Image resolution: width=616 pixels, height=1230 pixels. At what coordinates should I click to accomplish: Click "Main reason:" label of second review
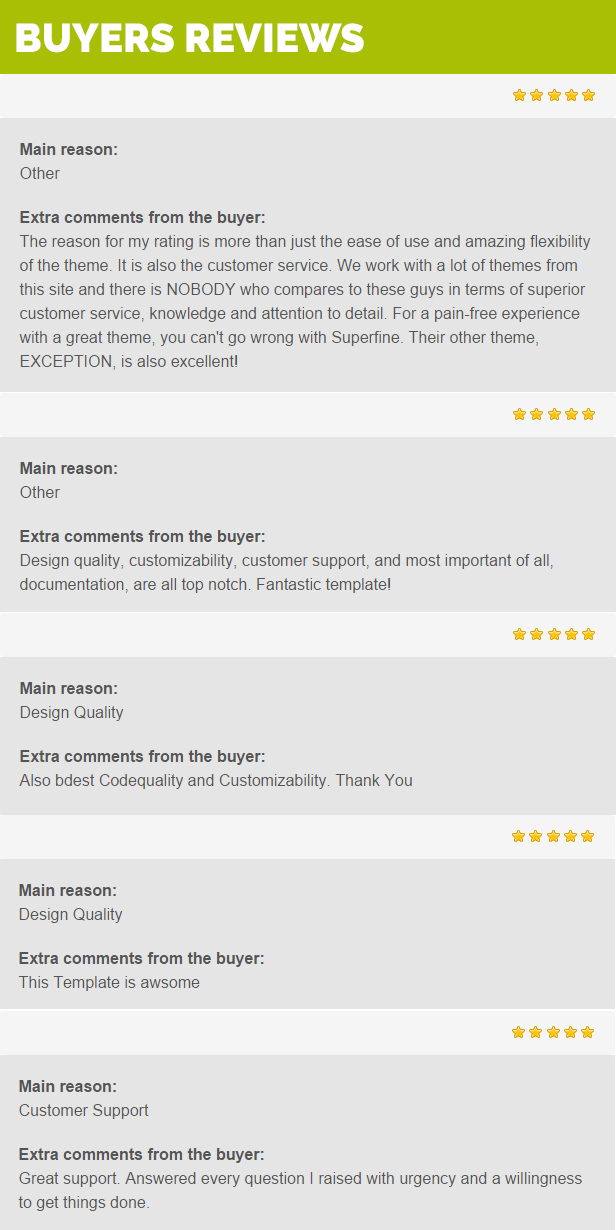tap(69, 468)
